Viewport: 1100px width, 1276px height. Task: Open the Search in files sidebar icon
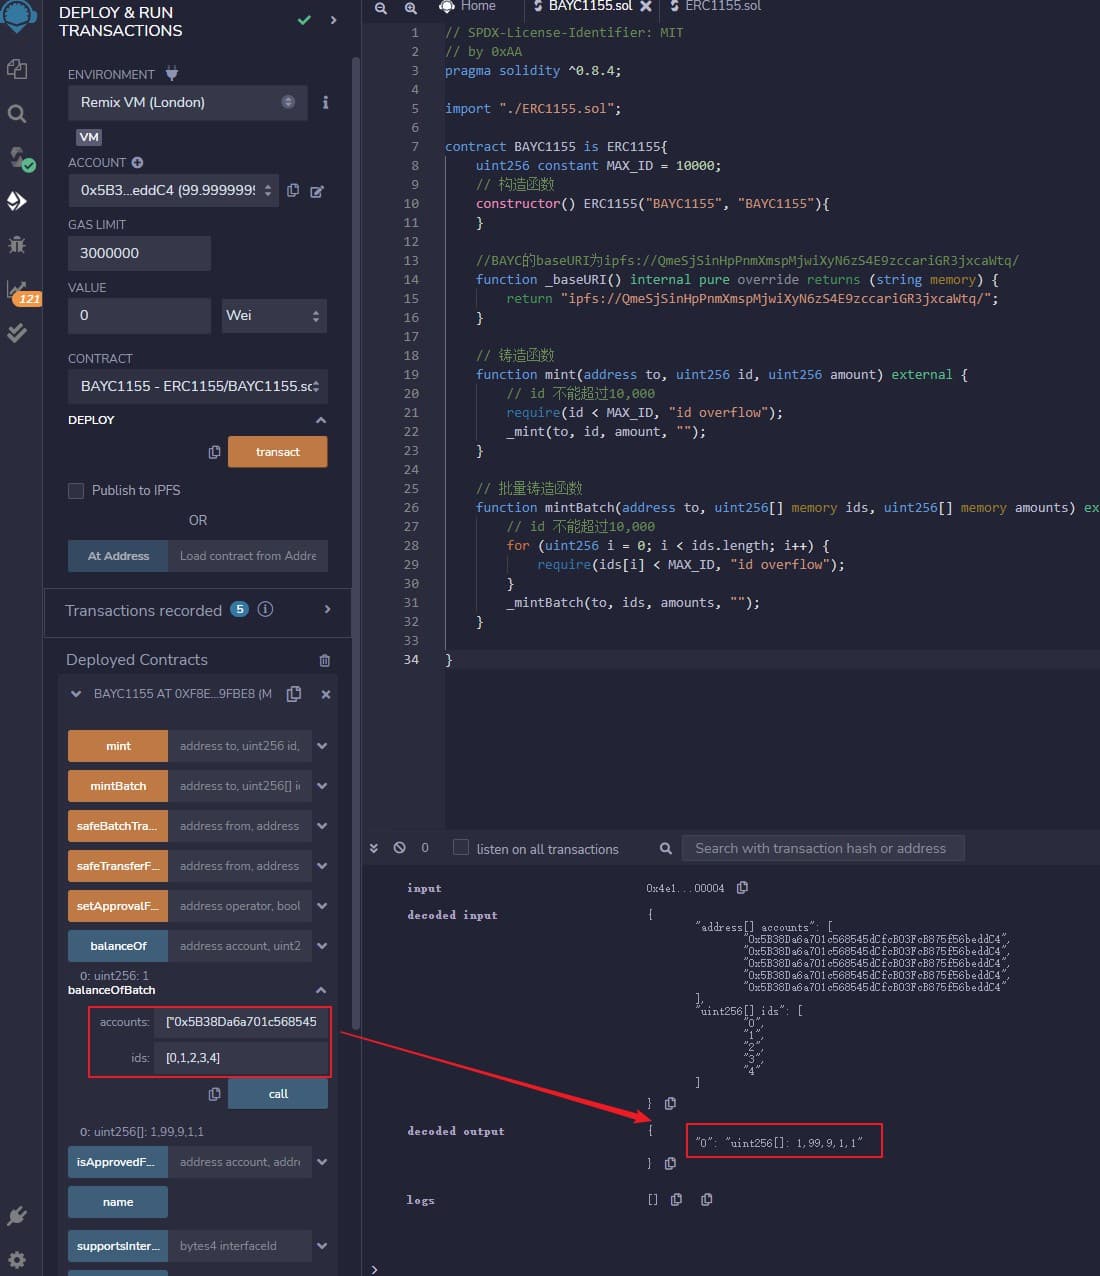(x=17, y=114)
